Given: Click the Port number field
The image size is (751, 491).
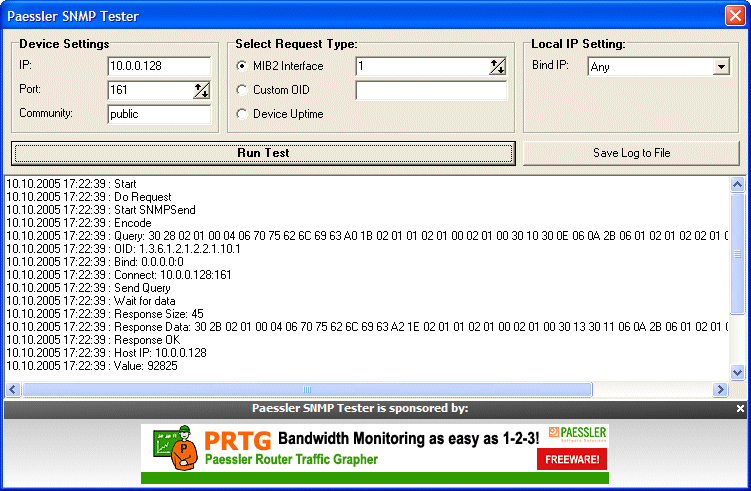Looking at the screenshot, I should coord(150,90).
